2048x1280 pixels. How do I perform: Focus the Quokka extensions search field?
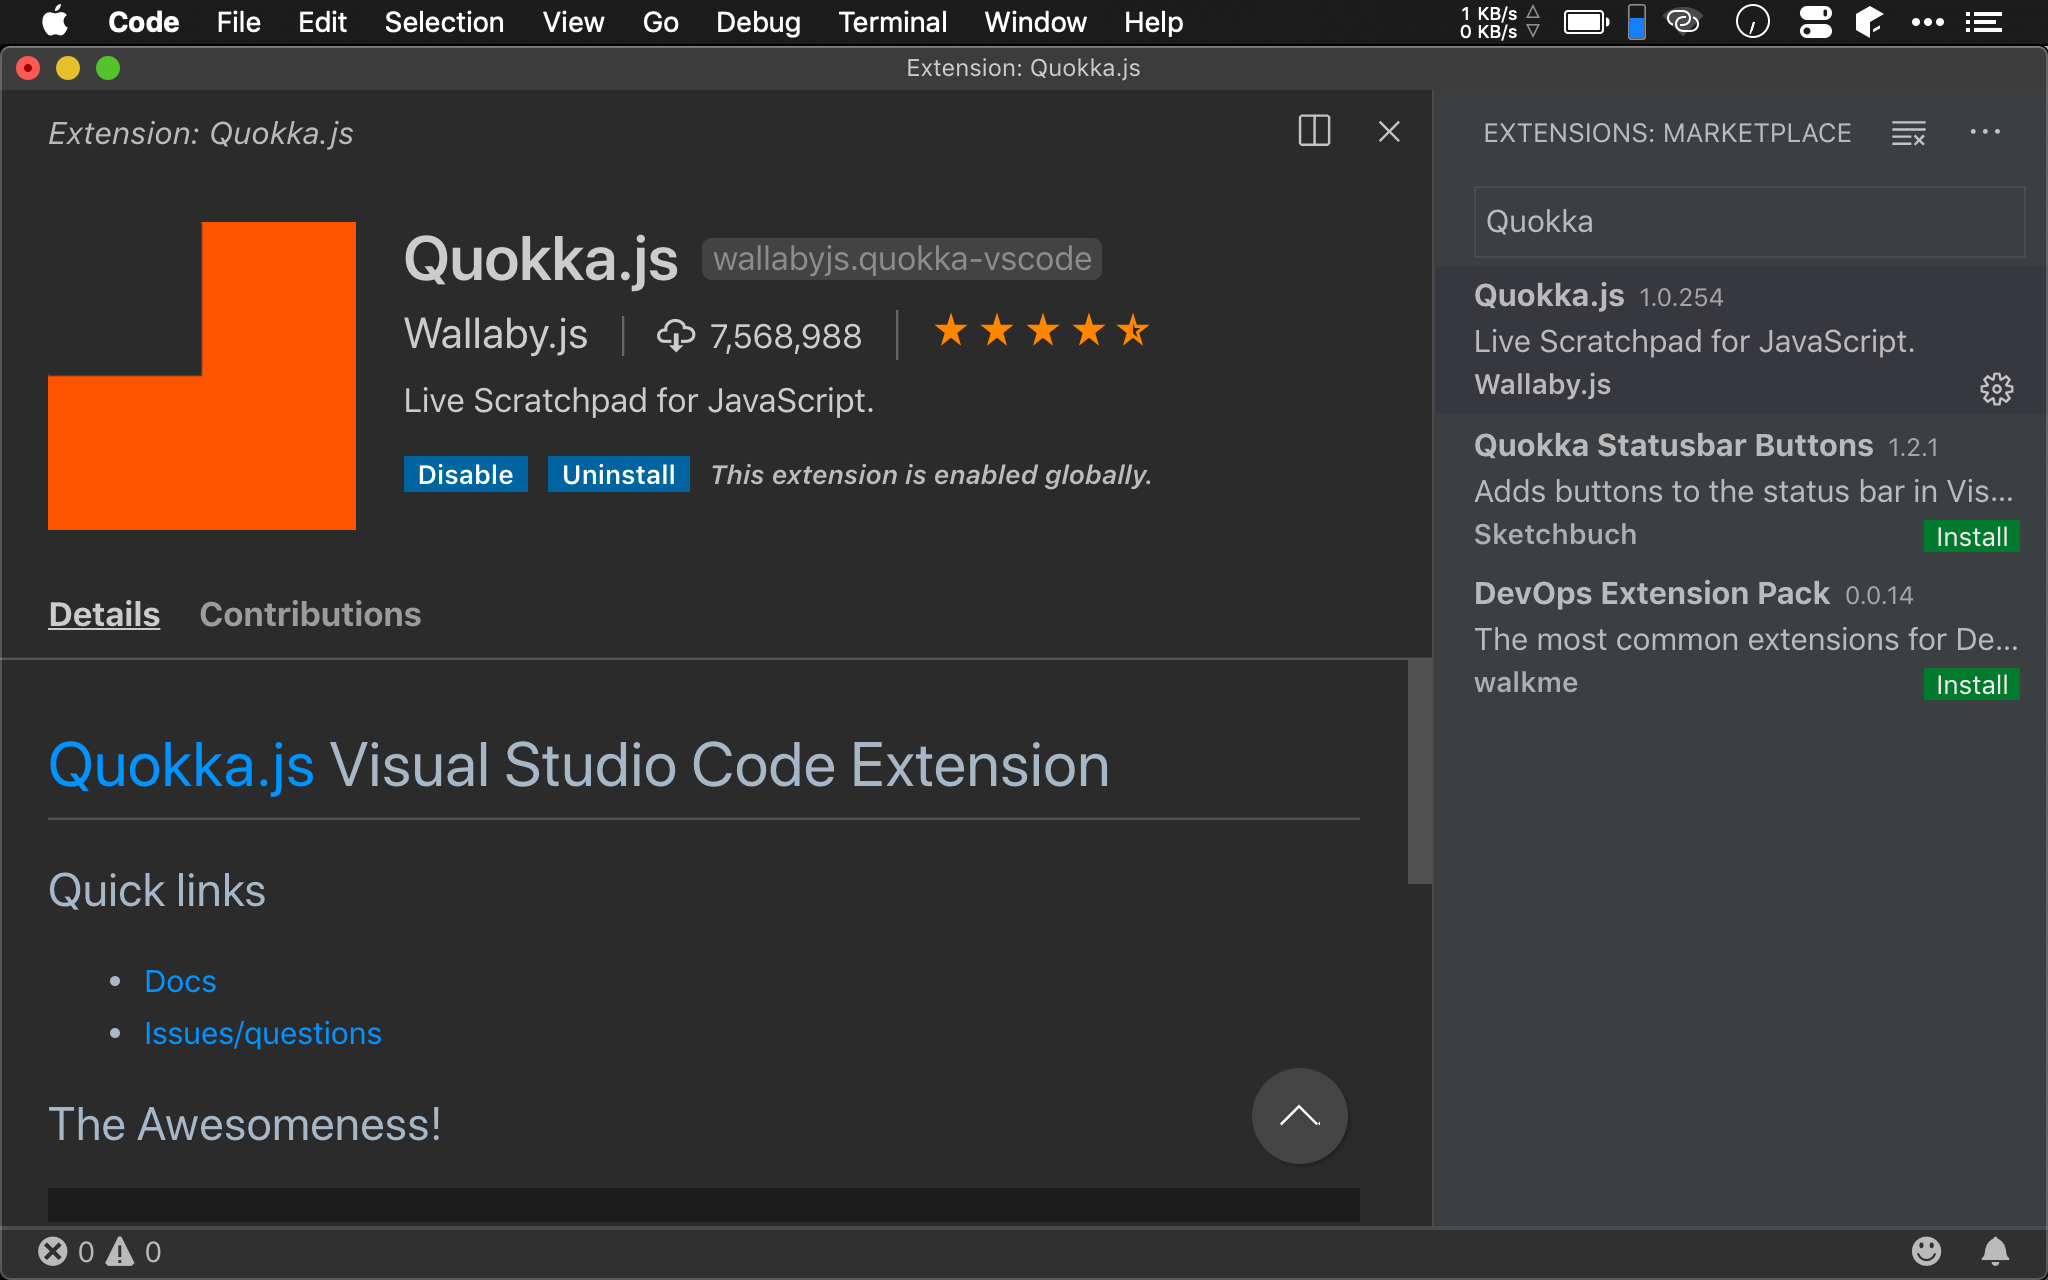point(1749,221)
